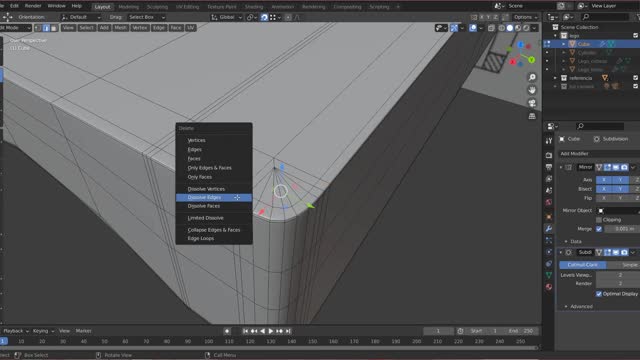Expand the Advanced subdivision section

(x=579, y=307)
